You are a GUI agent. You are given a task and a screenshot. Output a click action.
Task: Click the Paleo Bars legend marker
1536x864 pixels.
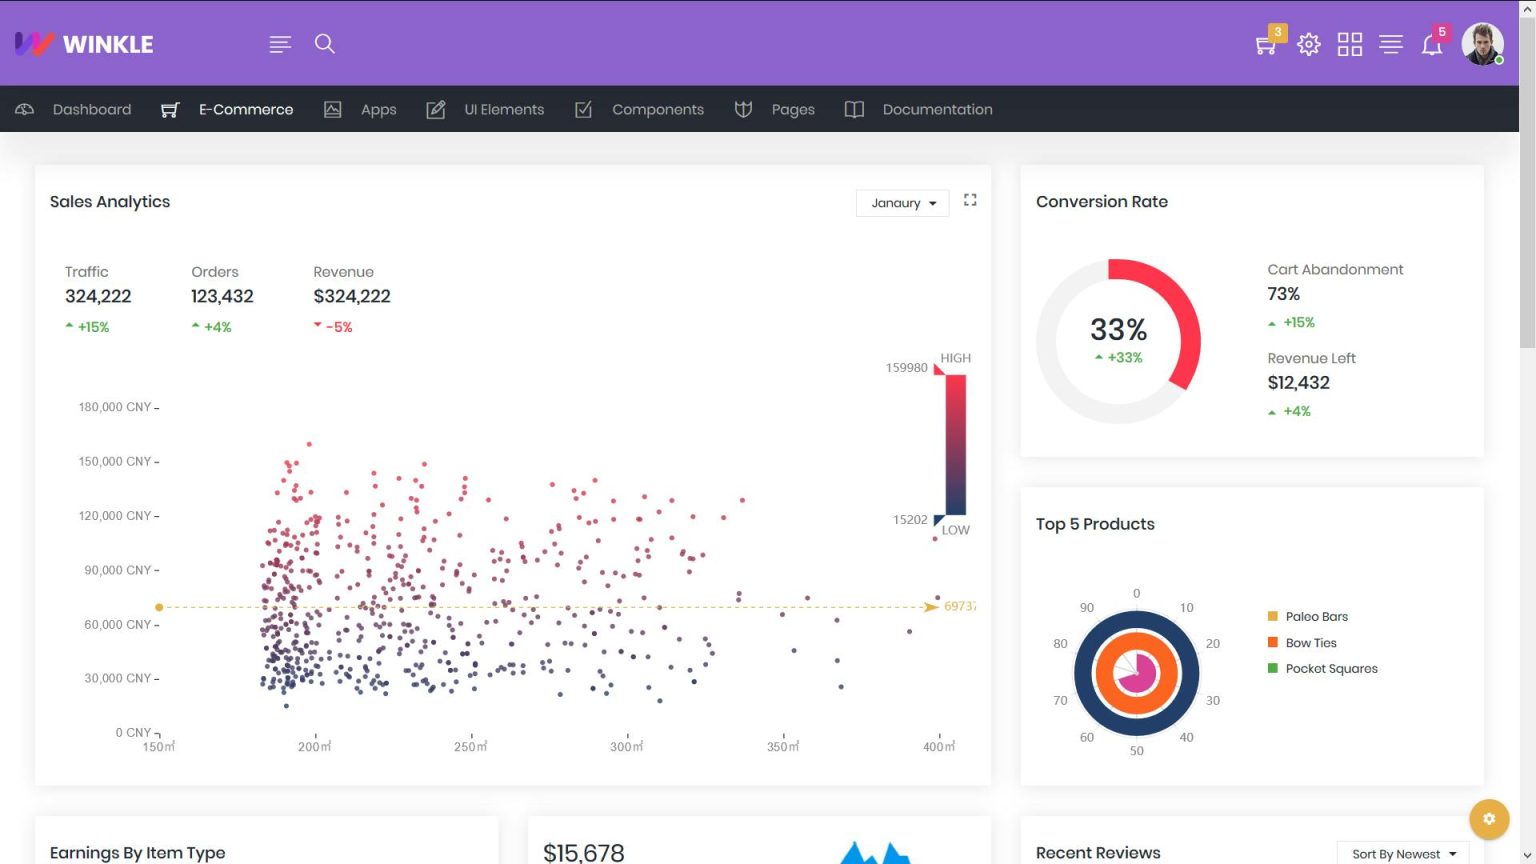(1272, 616)
